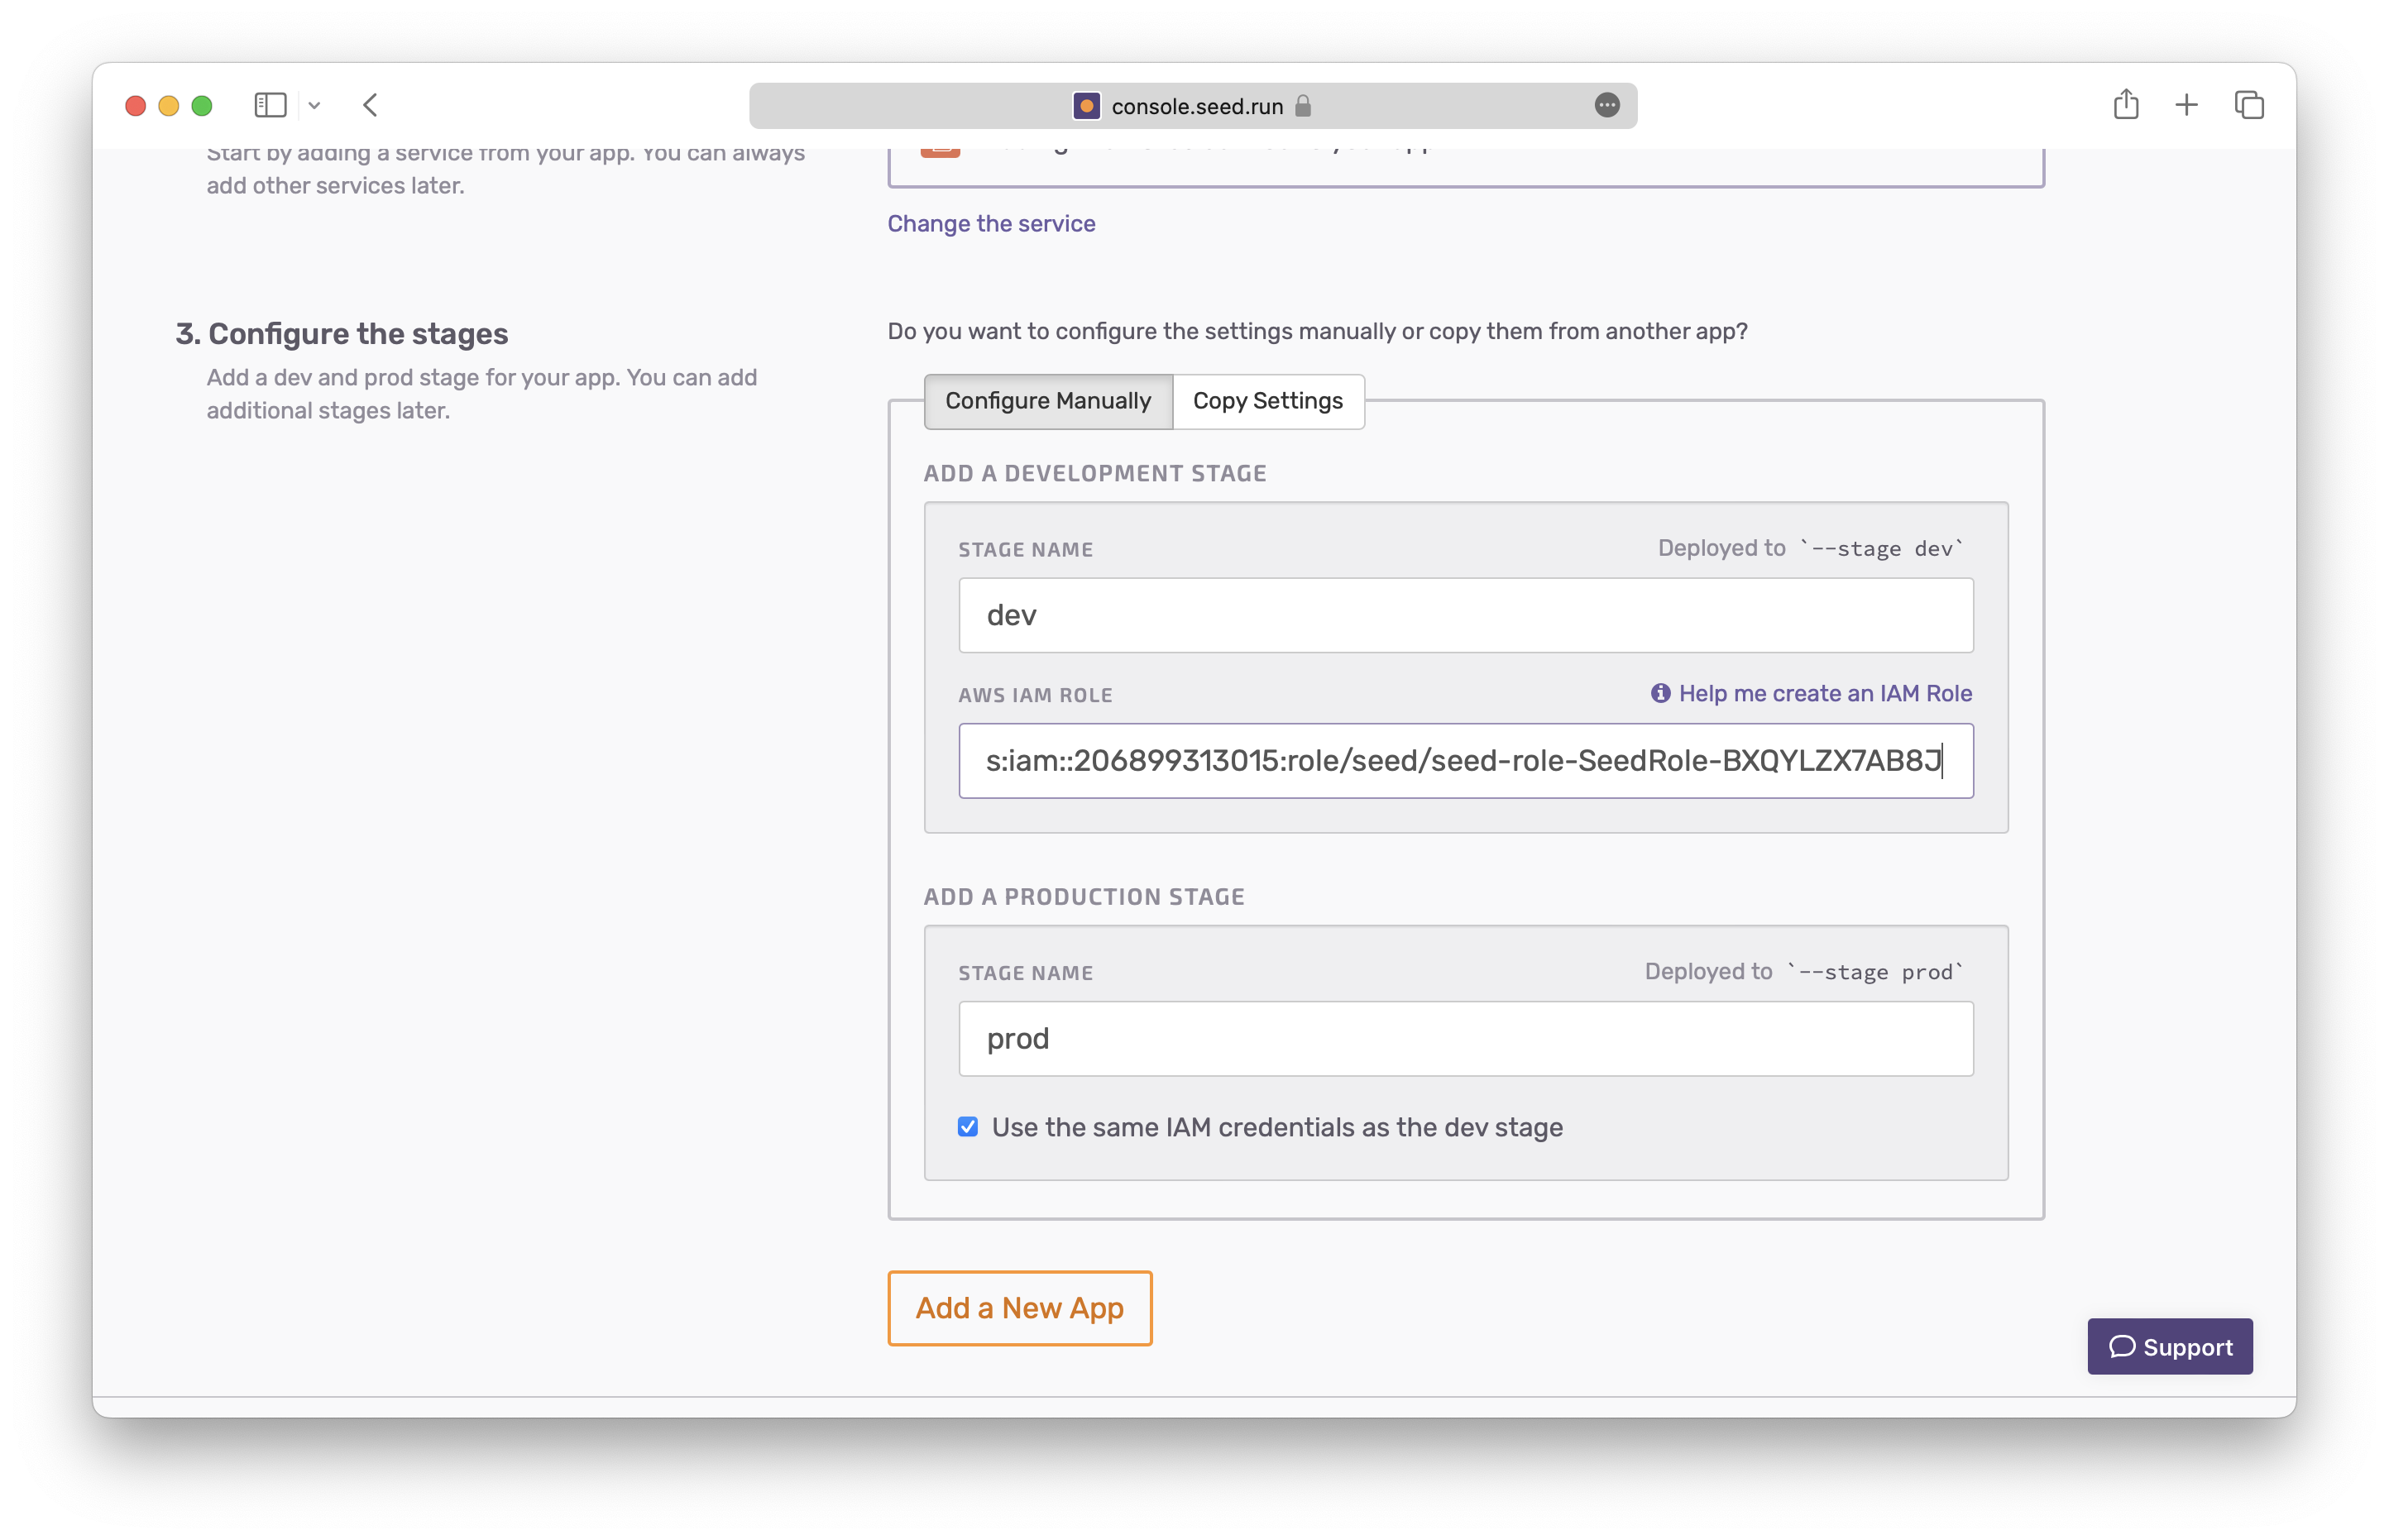Open the page options ellipsis in address bar
The image size is (2389, 1540).
[x=1606, y=105]
